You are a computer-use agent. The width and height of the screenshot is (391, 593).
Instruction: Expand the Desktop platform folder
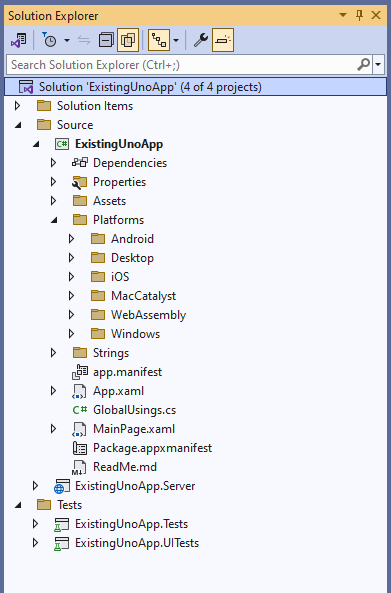coord(71,258)
